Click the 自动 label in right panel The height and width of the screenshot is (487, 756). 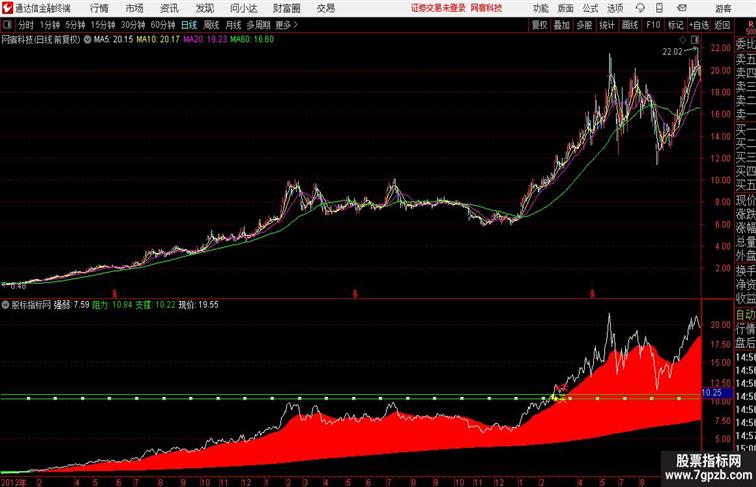[745, 314]
